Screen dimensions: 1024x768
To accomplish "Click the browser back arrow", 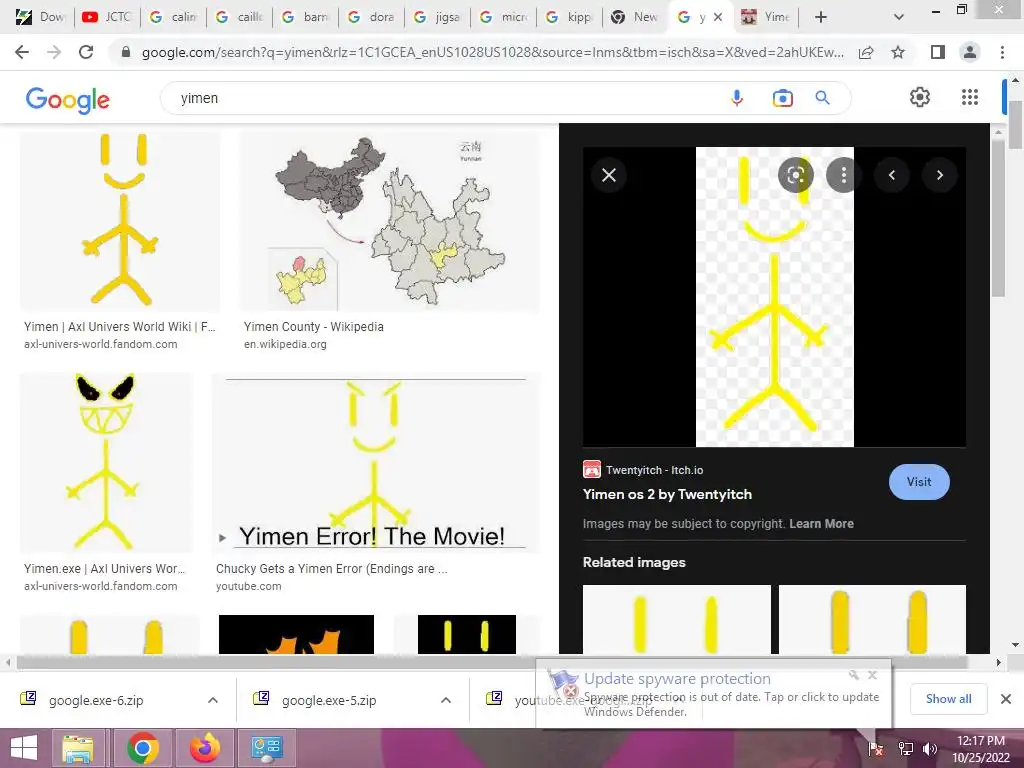I will point(22,52).
